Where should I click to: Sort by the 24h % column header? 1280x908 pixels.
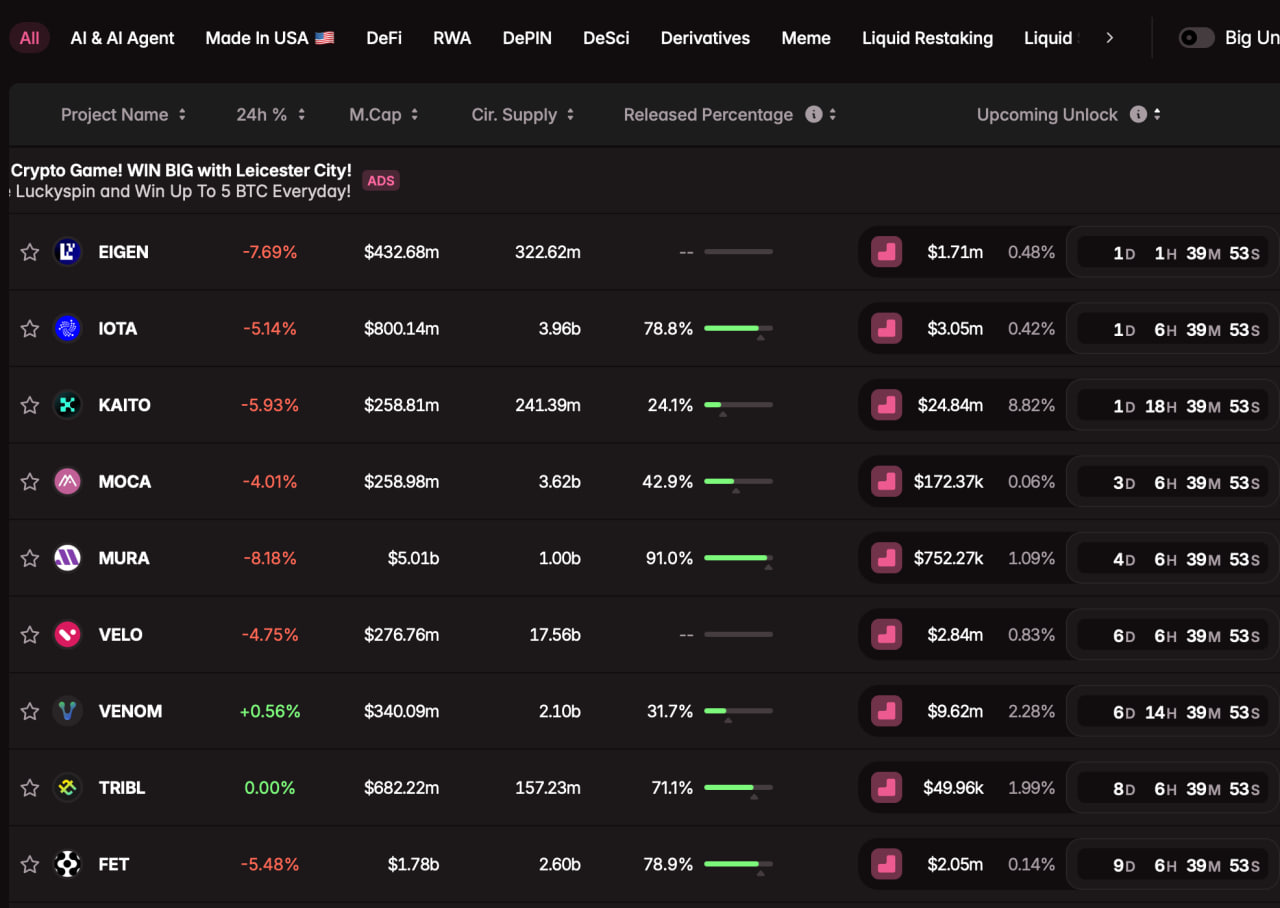pos(270,115)
